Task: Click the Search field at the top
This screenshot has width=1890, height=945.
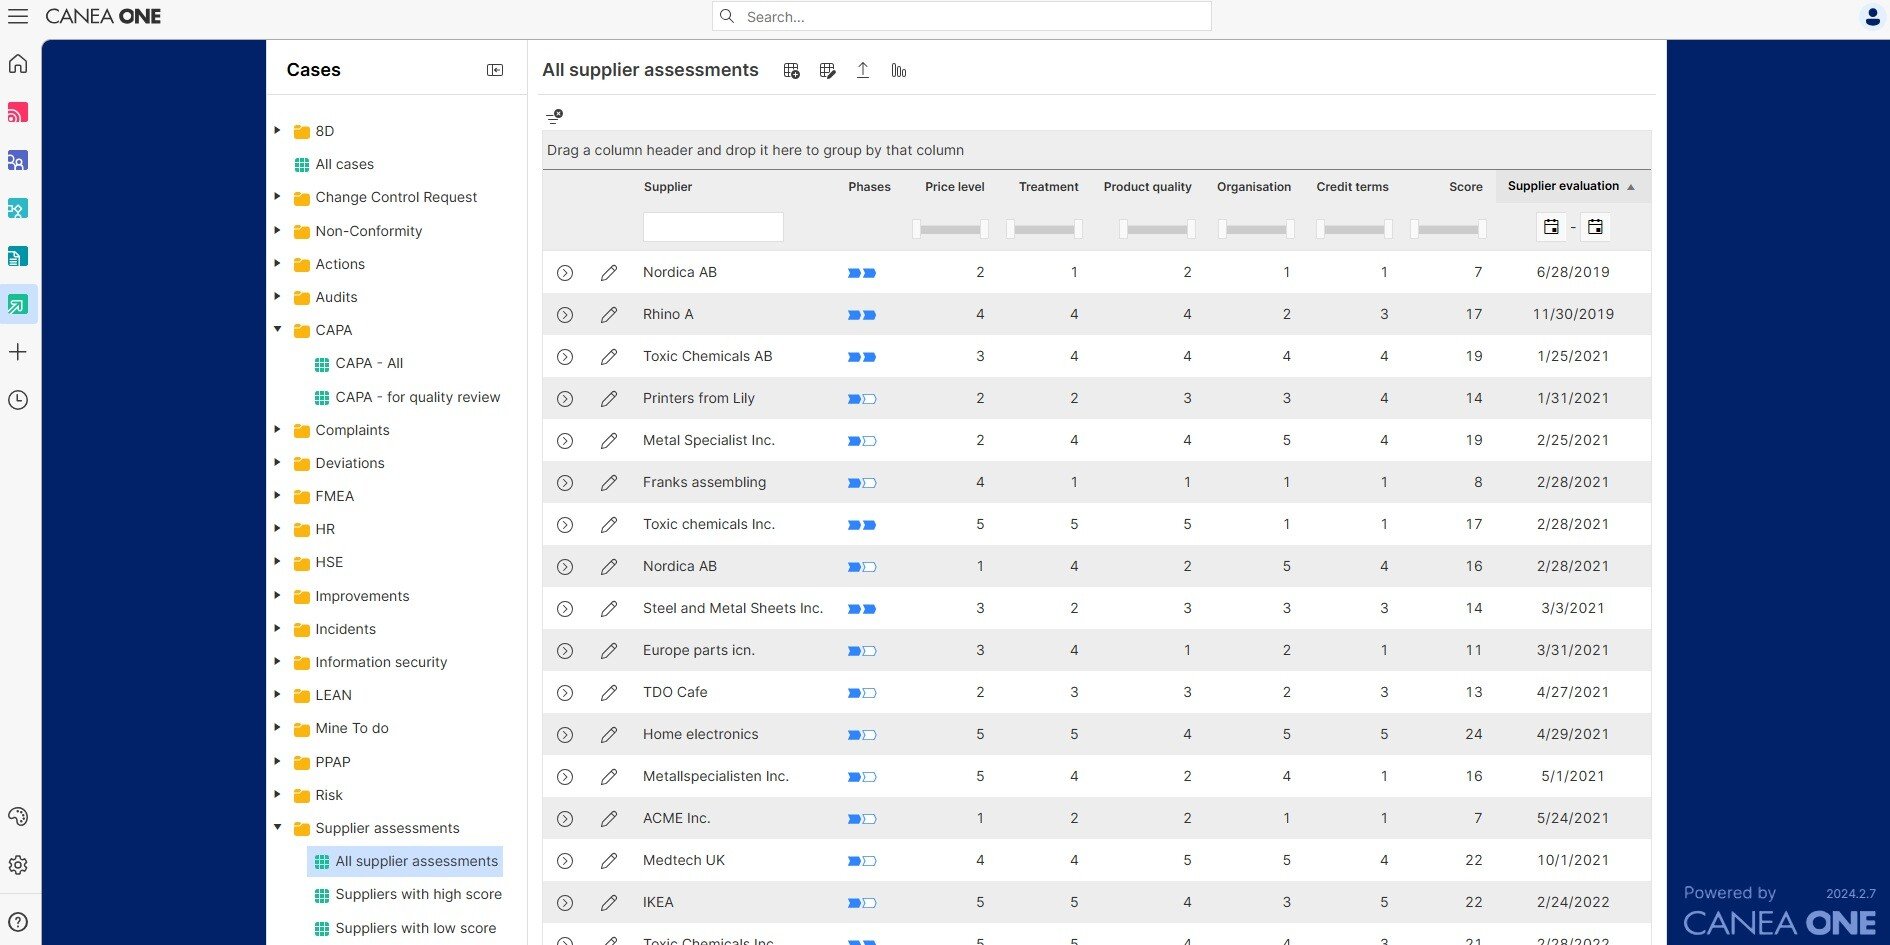Action: (x=961, y=16)
